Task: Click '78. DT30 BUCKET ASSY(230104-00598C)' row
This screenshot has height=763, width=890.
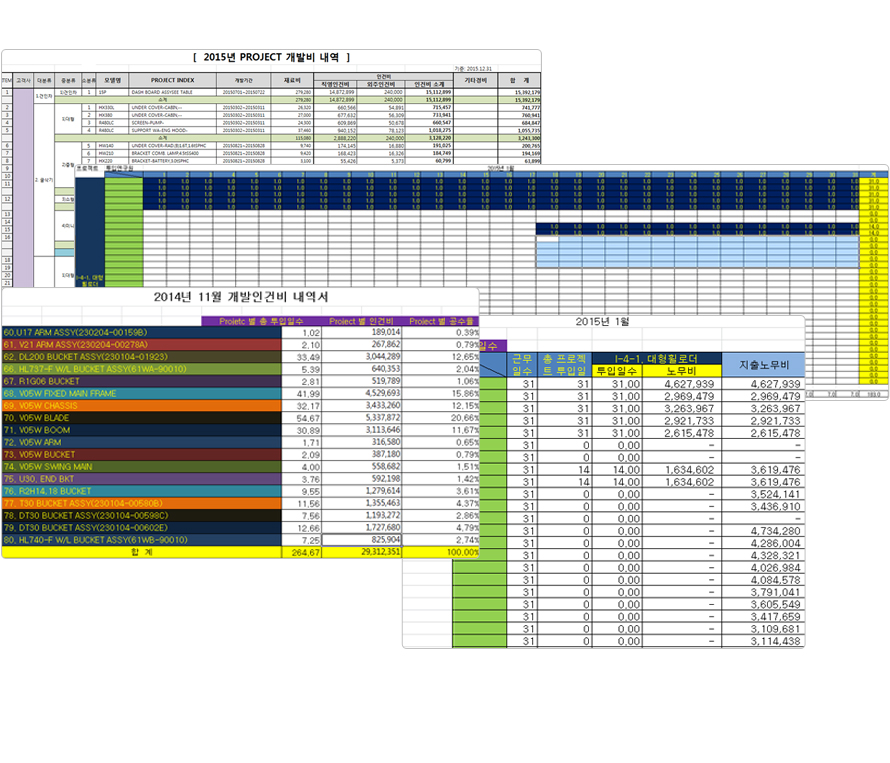Action: [142, 515]
